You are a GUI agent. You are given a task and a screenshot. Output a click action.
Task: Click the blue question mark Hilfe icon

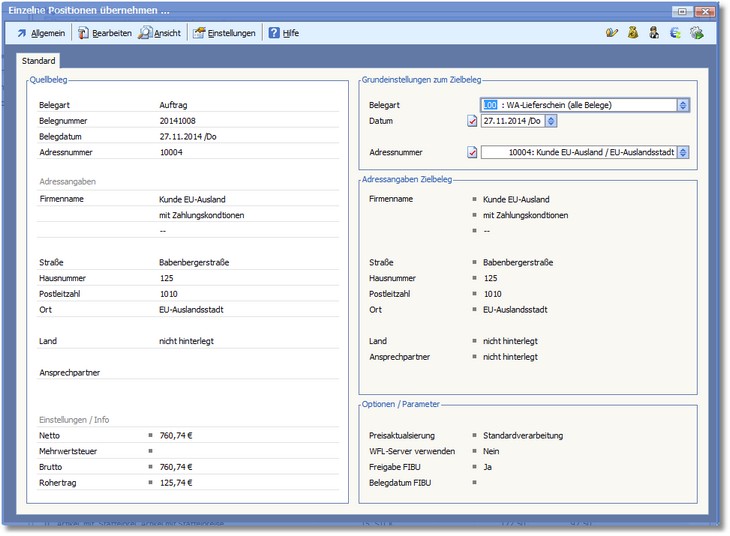(x=274, y=33)
